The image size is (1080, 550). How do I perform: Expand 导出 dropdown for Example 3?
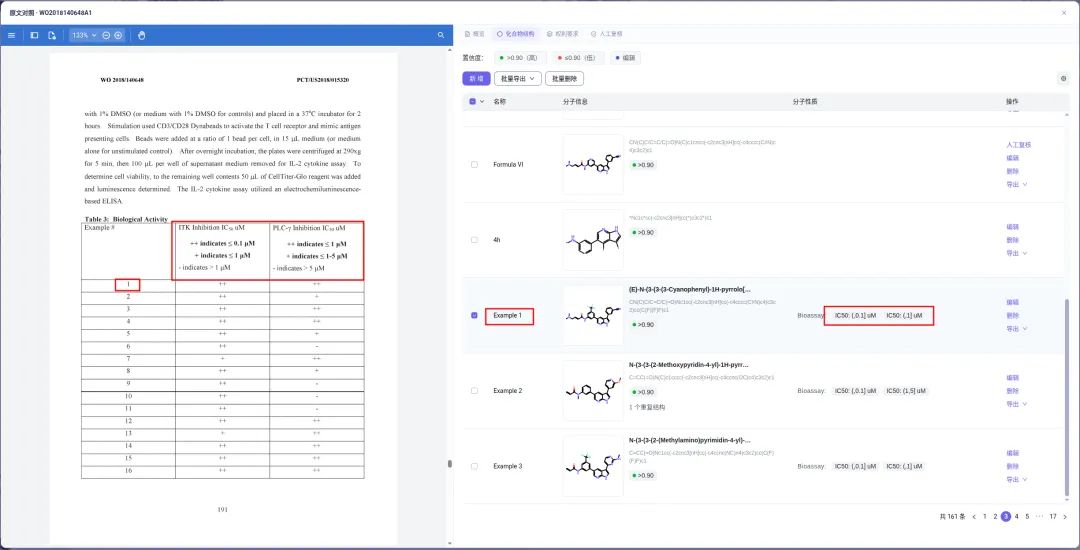[1016, 479]
